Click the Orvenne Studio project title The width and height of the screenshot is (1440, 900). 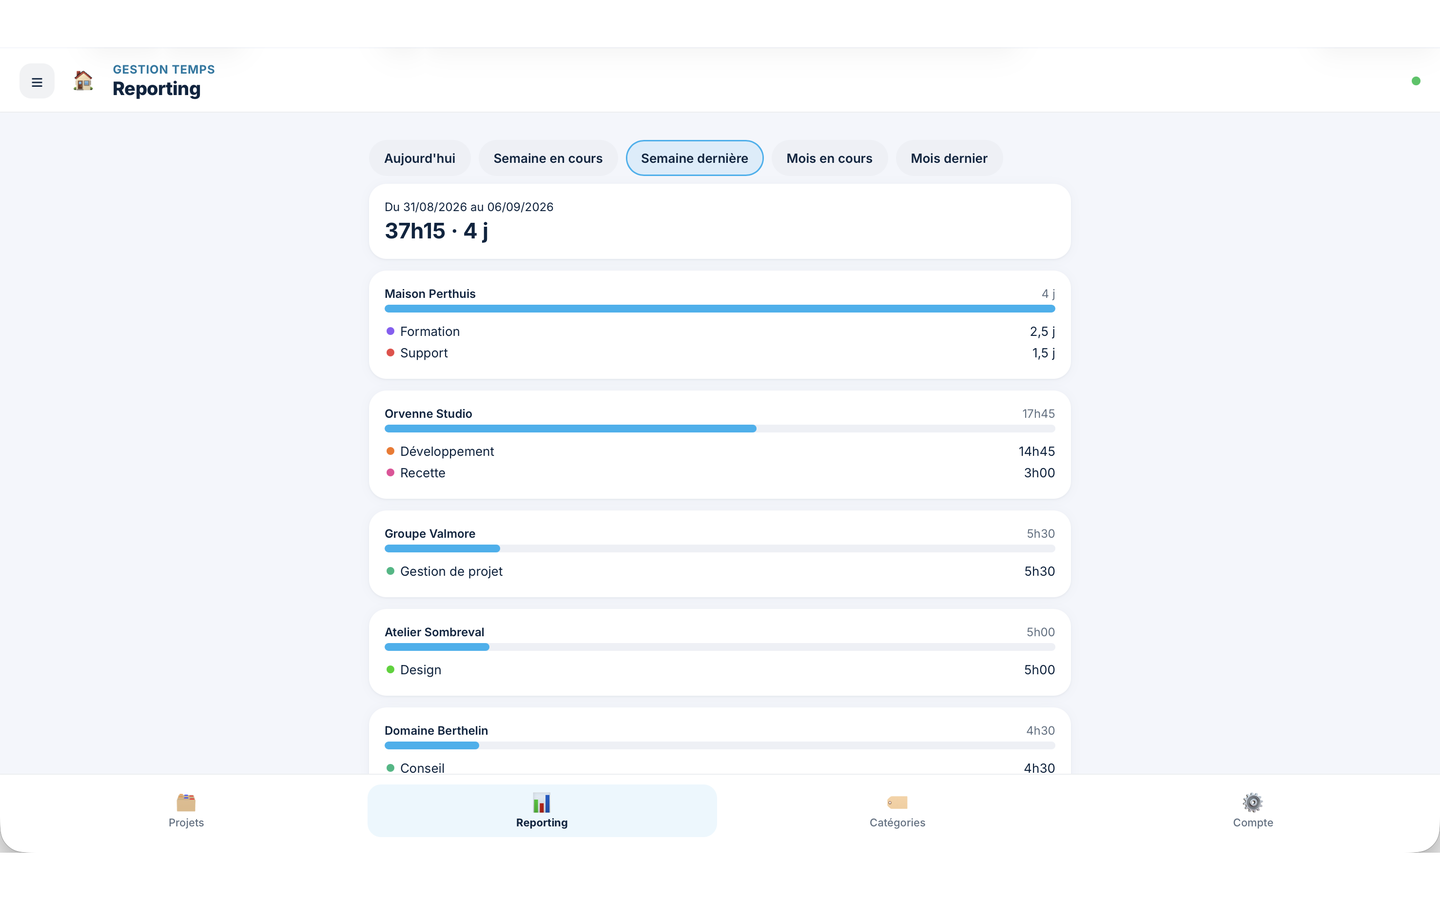coord(428,414)
